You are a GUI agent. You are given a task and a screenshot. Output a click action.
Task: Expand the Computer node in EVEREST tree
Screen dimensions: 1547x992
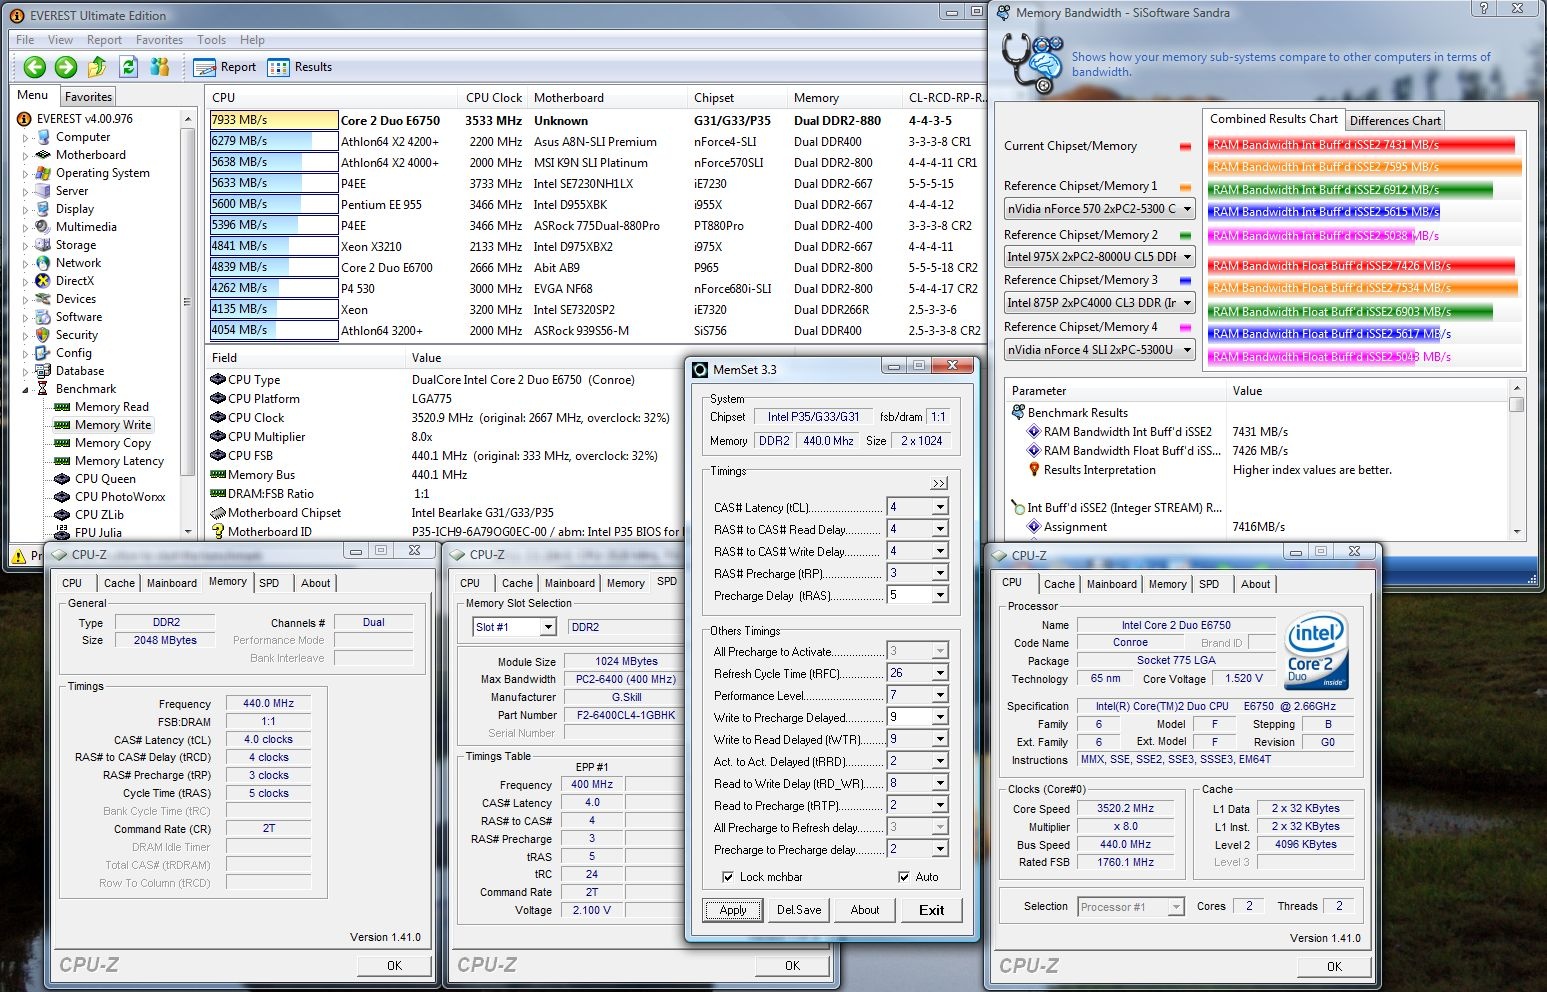point(26,137)
